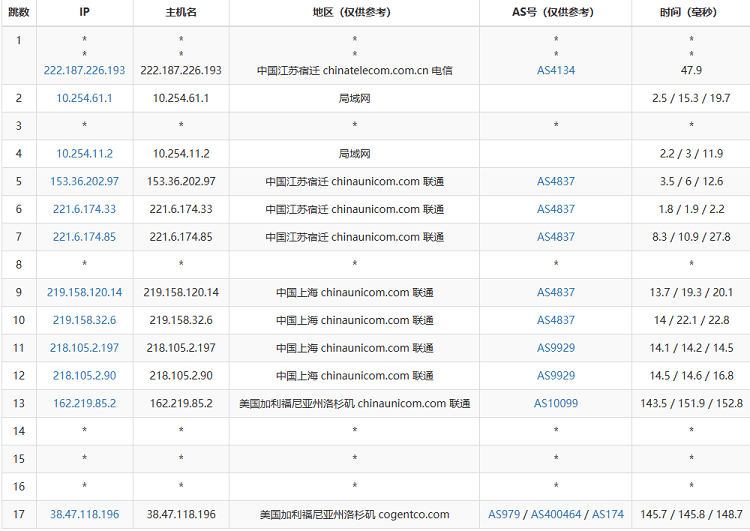
Task: Select time value 14.1 / 14.2 / 14.5
Action: 691,348
